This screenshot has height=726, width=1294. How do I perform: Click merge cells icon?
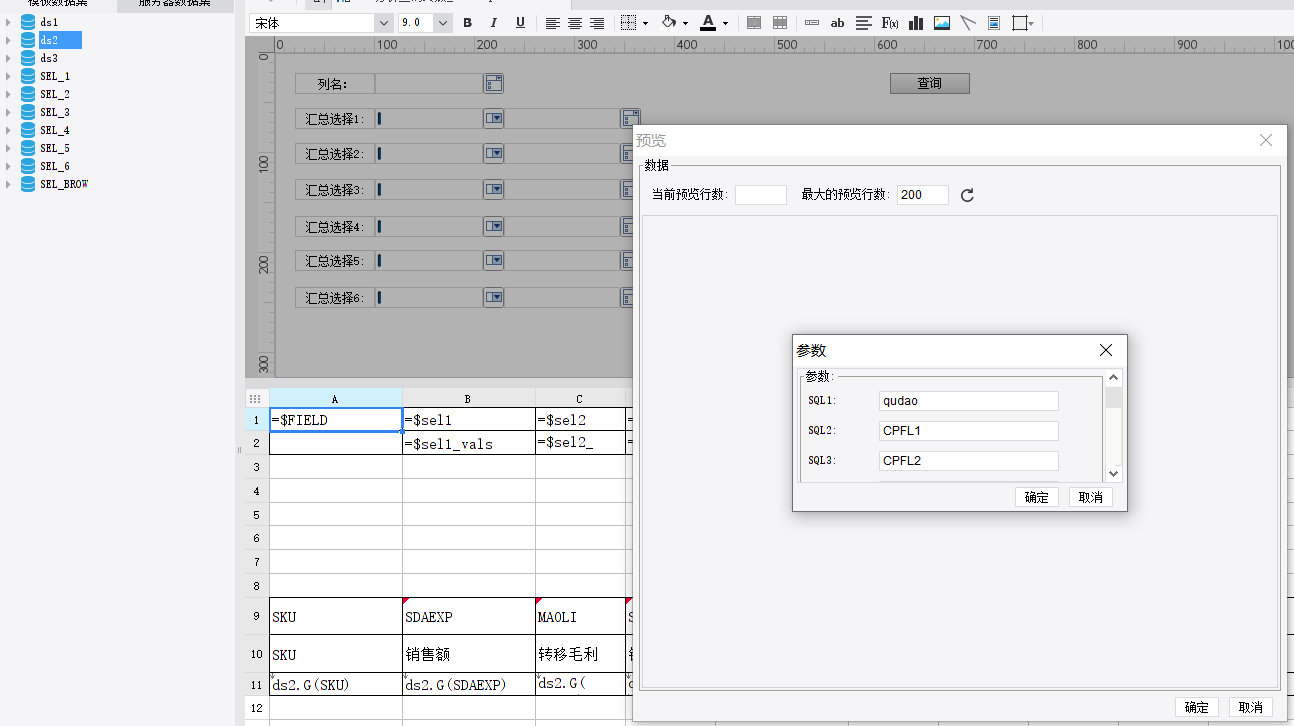754,23
